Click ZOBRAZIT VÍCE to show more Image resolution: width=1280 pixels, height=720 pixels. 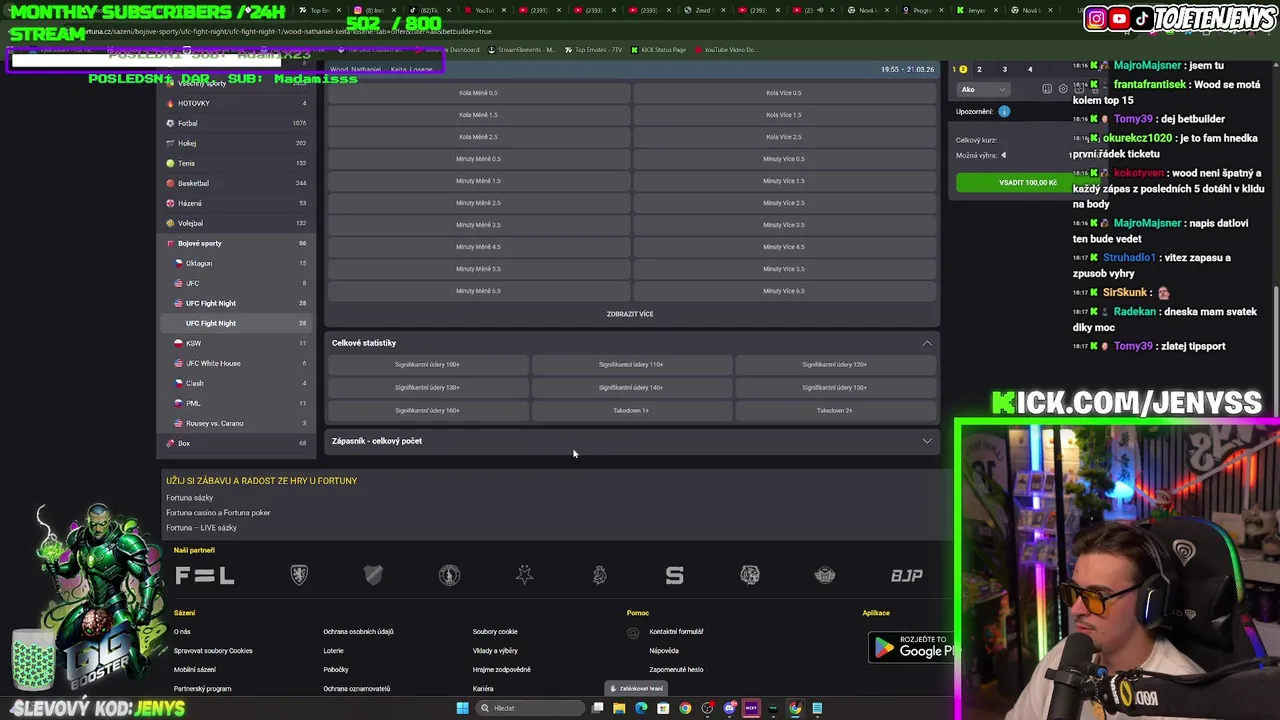[630, 314]
